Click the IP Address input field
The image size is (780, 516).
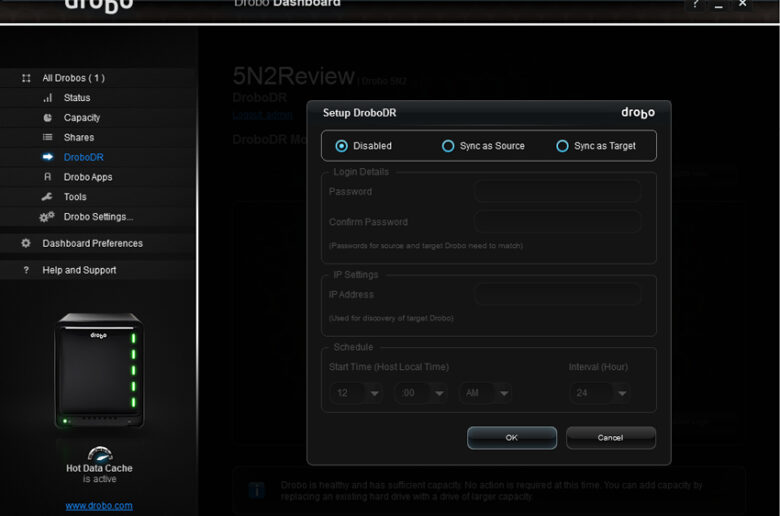tap(557, 295)
